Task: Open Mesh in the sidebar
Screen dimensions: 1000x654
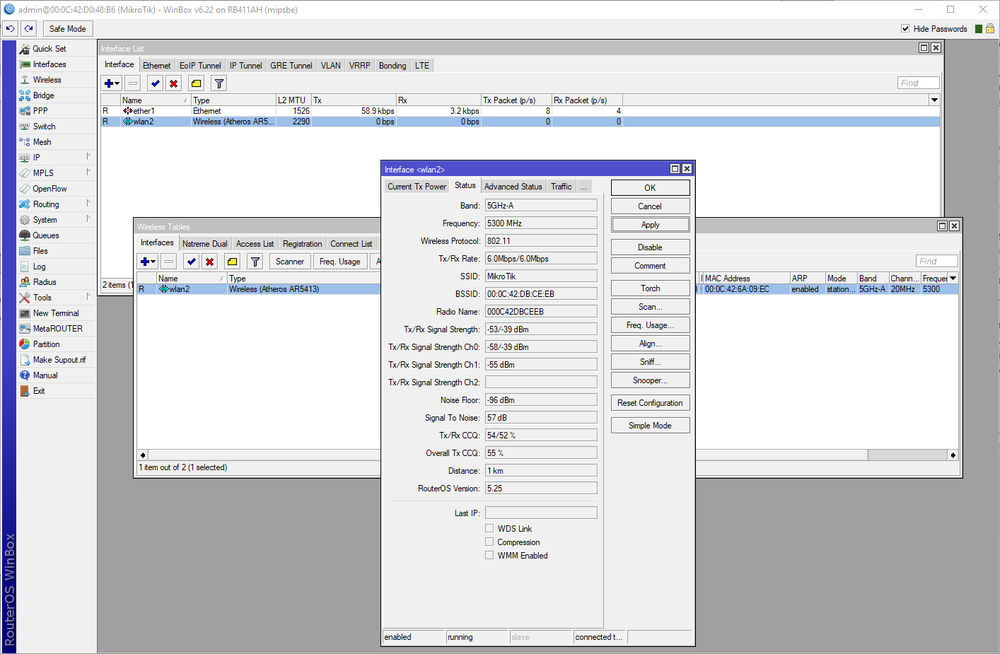Action: tap(42, 142)
